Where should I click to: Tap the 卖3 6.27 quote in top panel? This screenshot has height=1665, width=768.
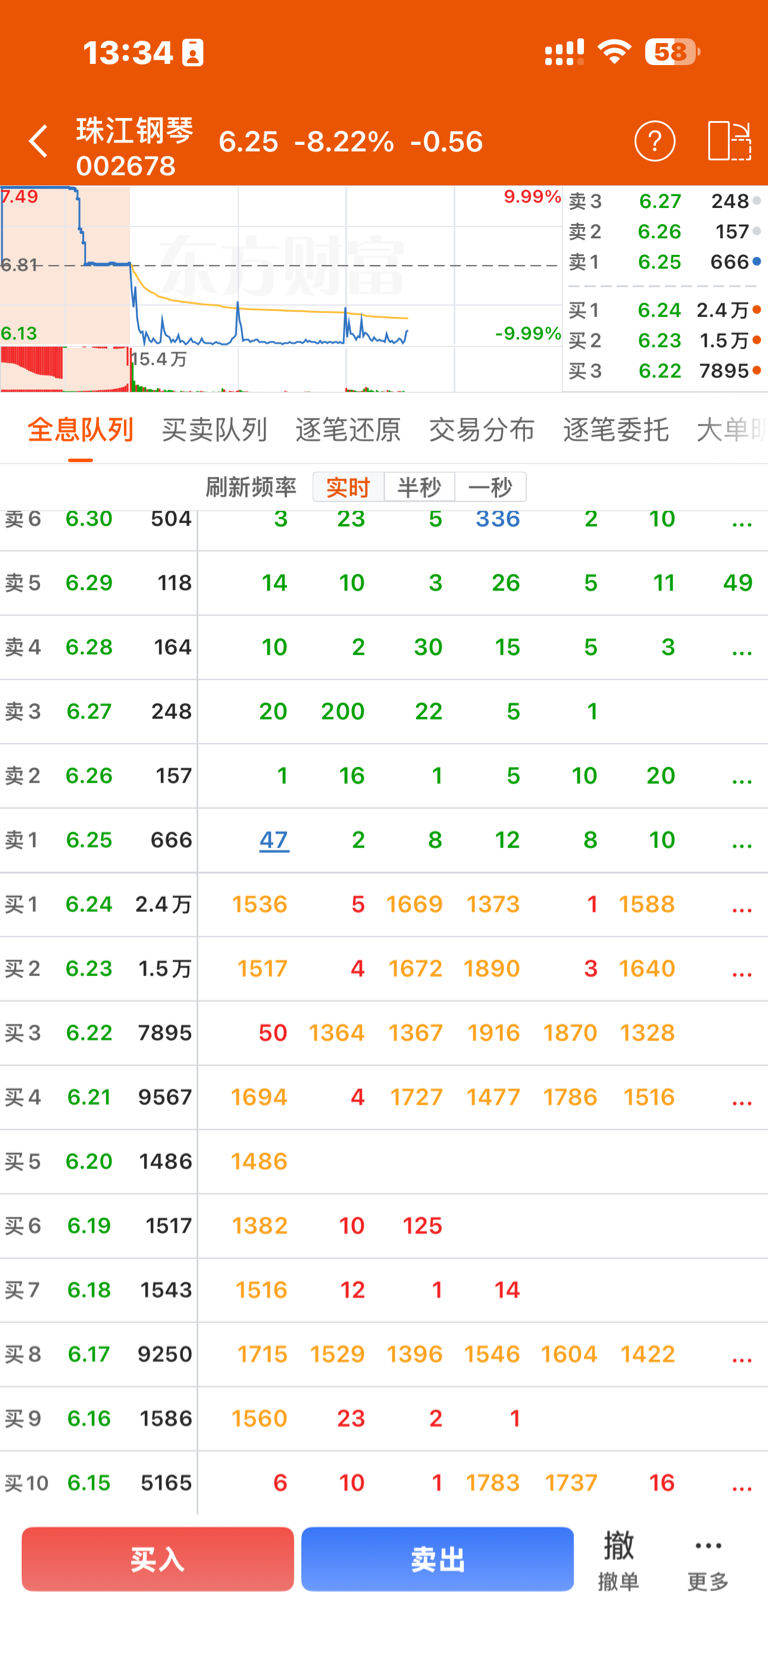(665, 201)
